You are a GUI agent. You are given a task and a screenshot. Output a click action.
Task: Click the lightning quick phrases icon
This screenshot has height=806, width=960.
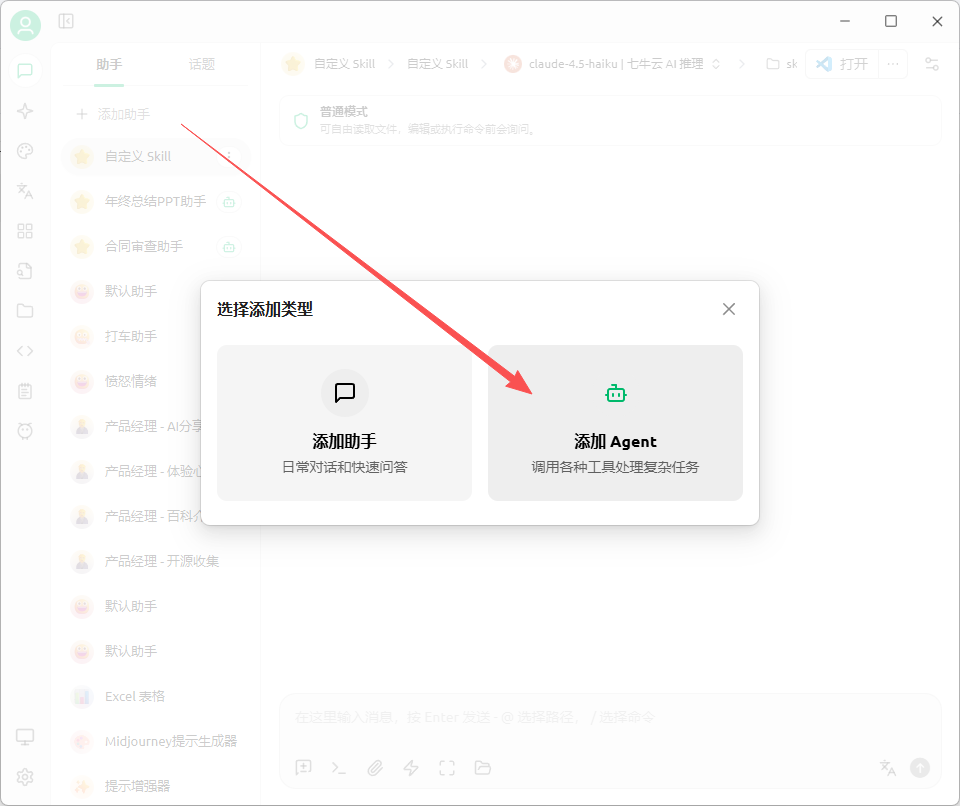pos(411,768)
